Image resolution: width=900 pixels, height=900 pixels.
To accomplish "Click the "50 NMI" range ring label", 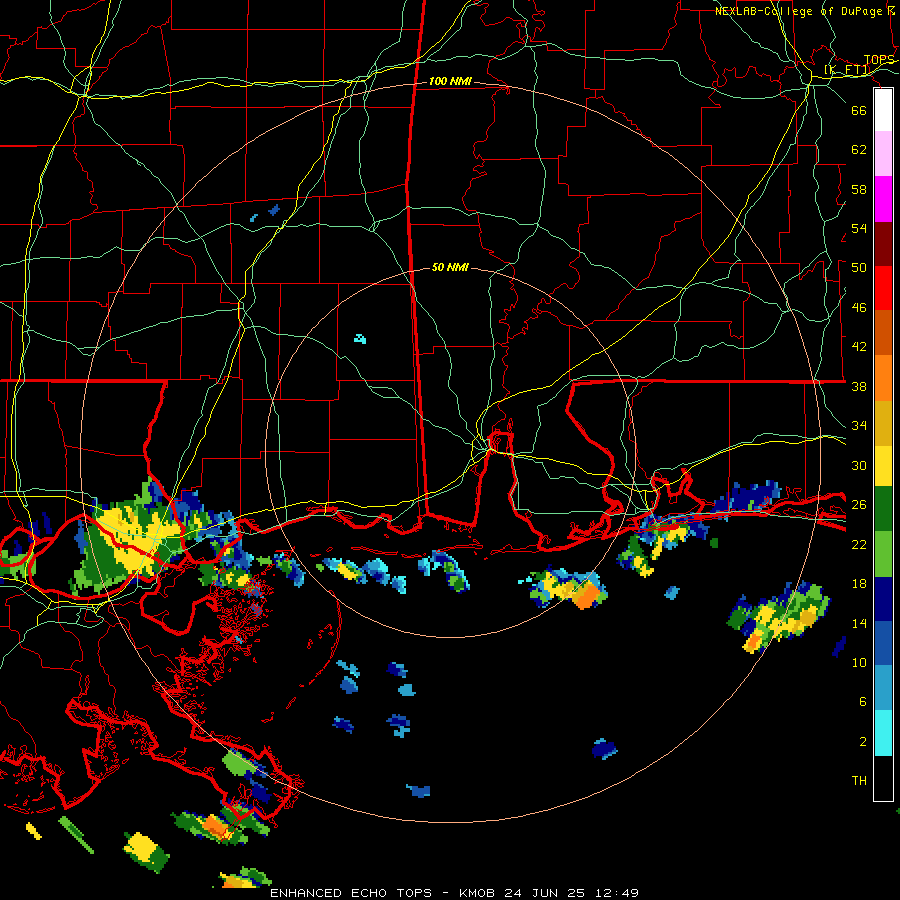I will (450, 267).
